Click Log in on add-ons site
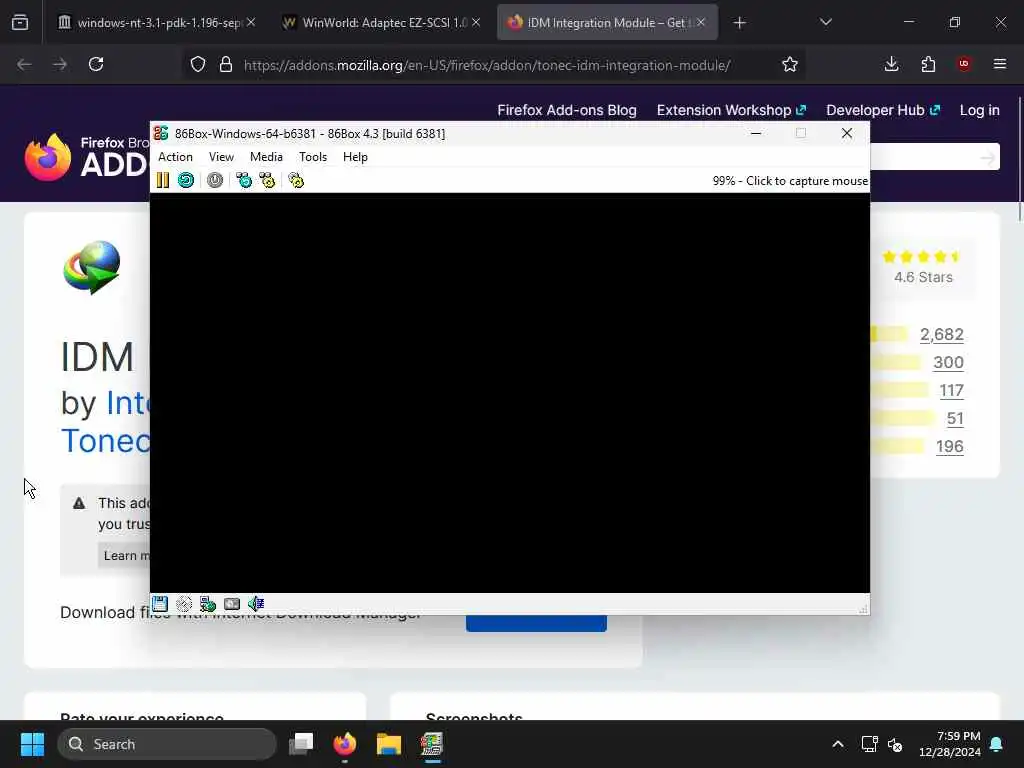 point(980,110)
